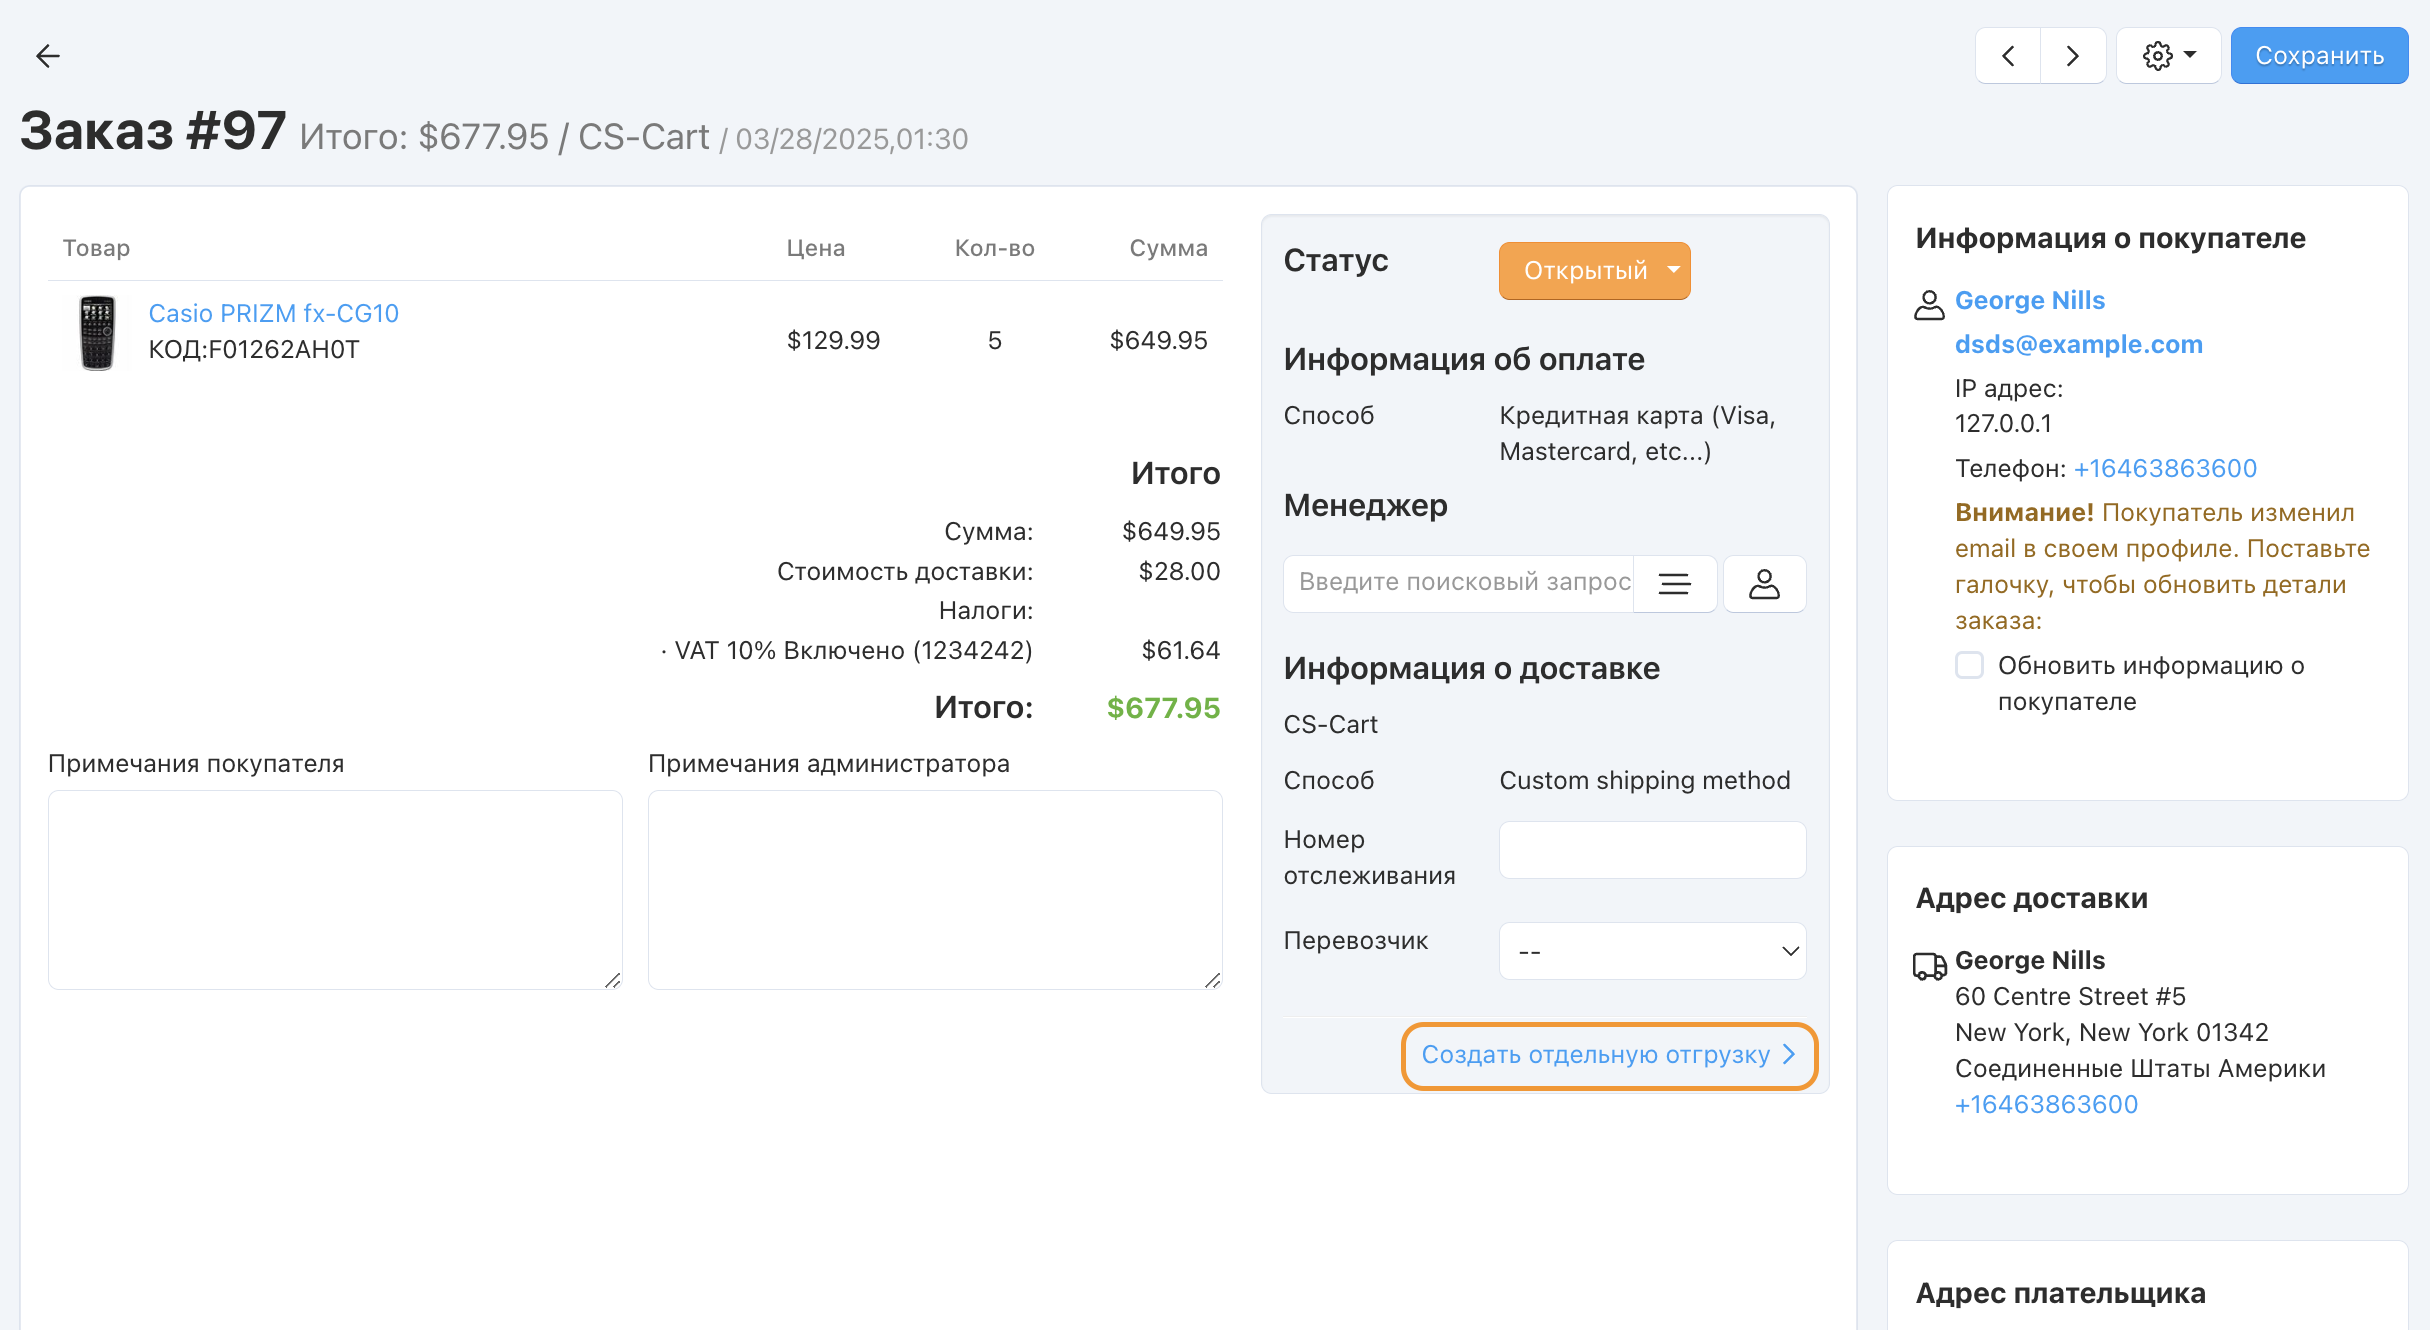Click dsds@example.com email link
Screen dimensions: 2430x1330
2078,344
